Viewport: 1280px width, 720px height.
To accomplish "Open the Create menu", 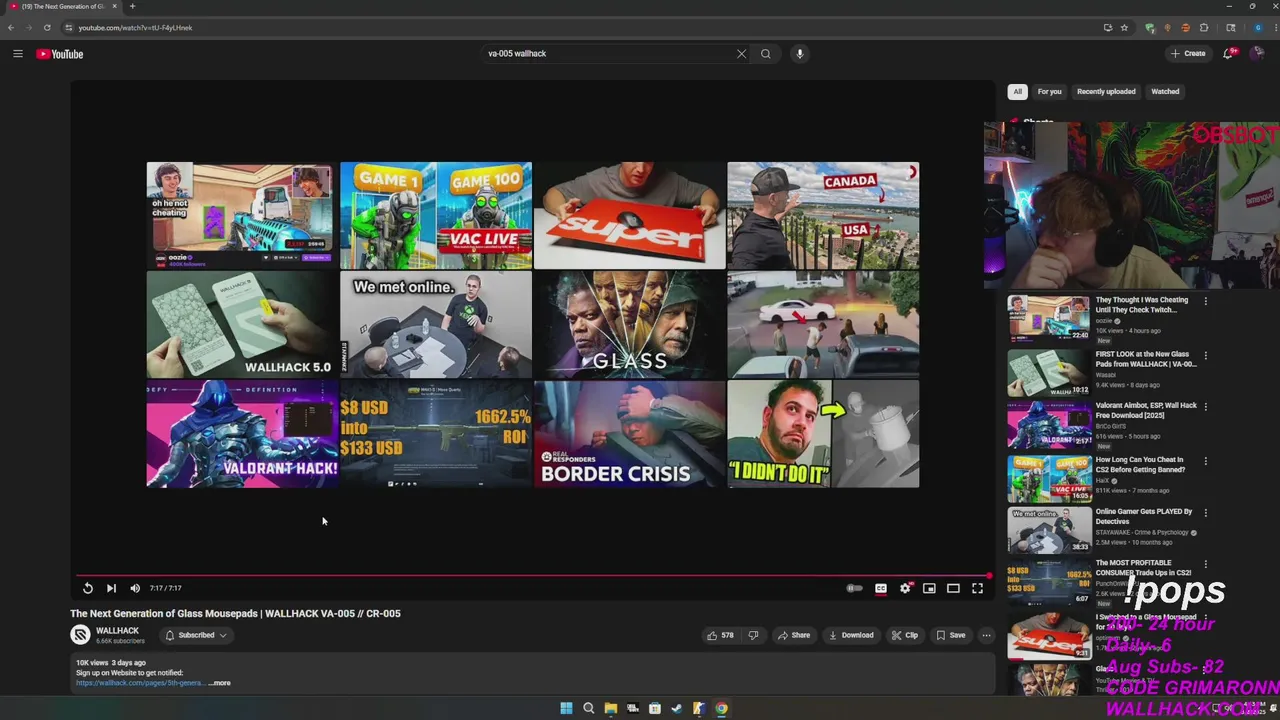I will [x=1189, y=54].
